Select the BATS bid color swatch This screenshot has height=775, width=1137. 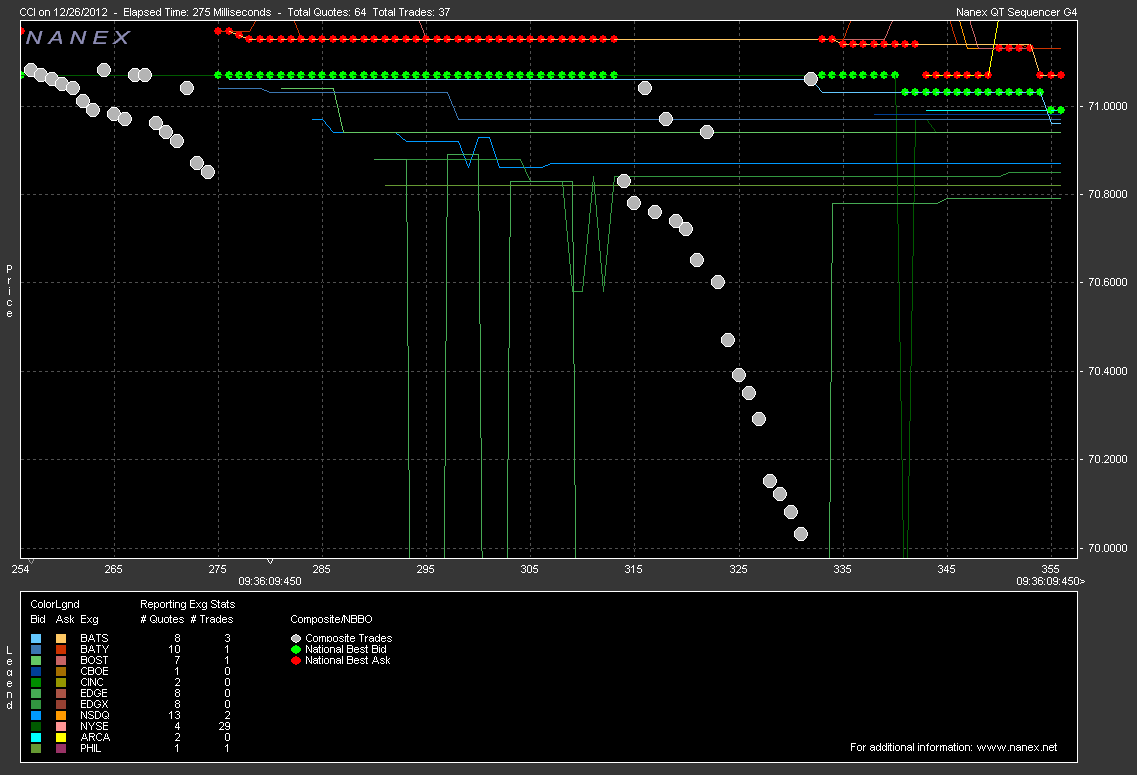pyautogui.click(x=36, y=639)
